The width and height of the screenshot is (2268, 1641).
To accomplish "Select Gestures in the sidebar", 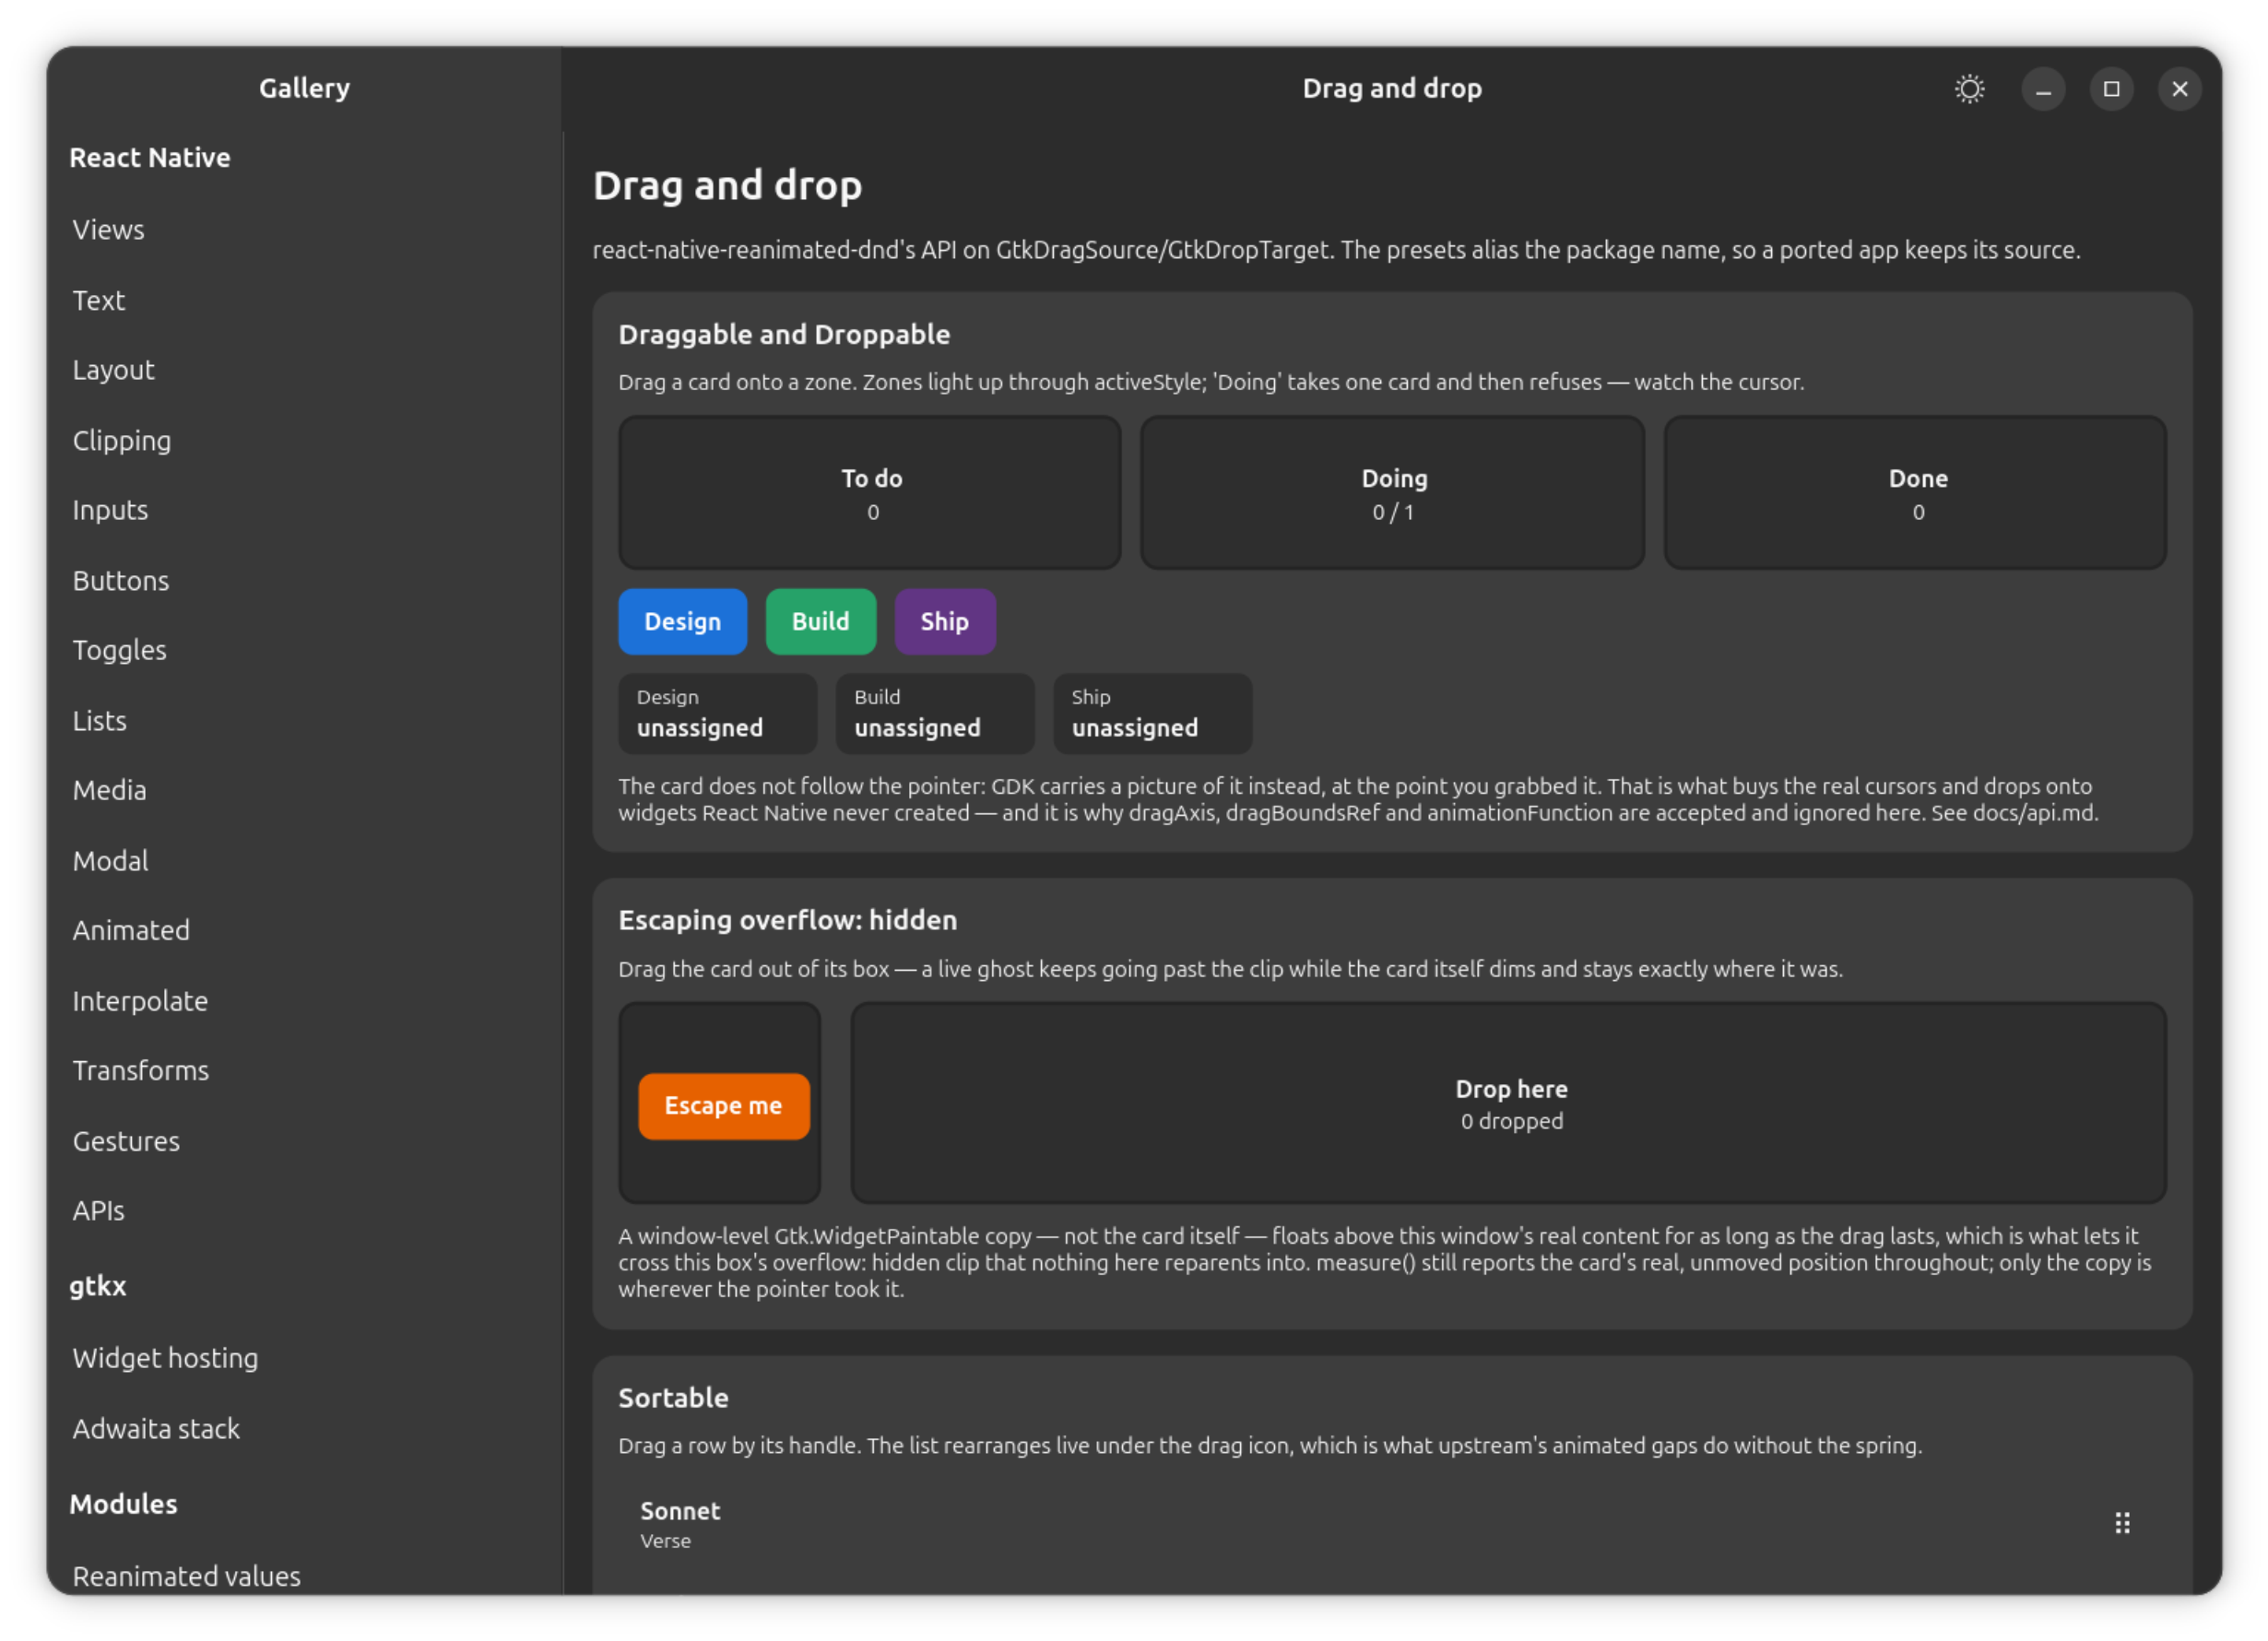I will [304, 1141].
